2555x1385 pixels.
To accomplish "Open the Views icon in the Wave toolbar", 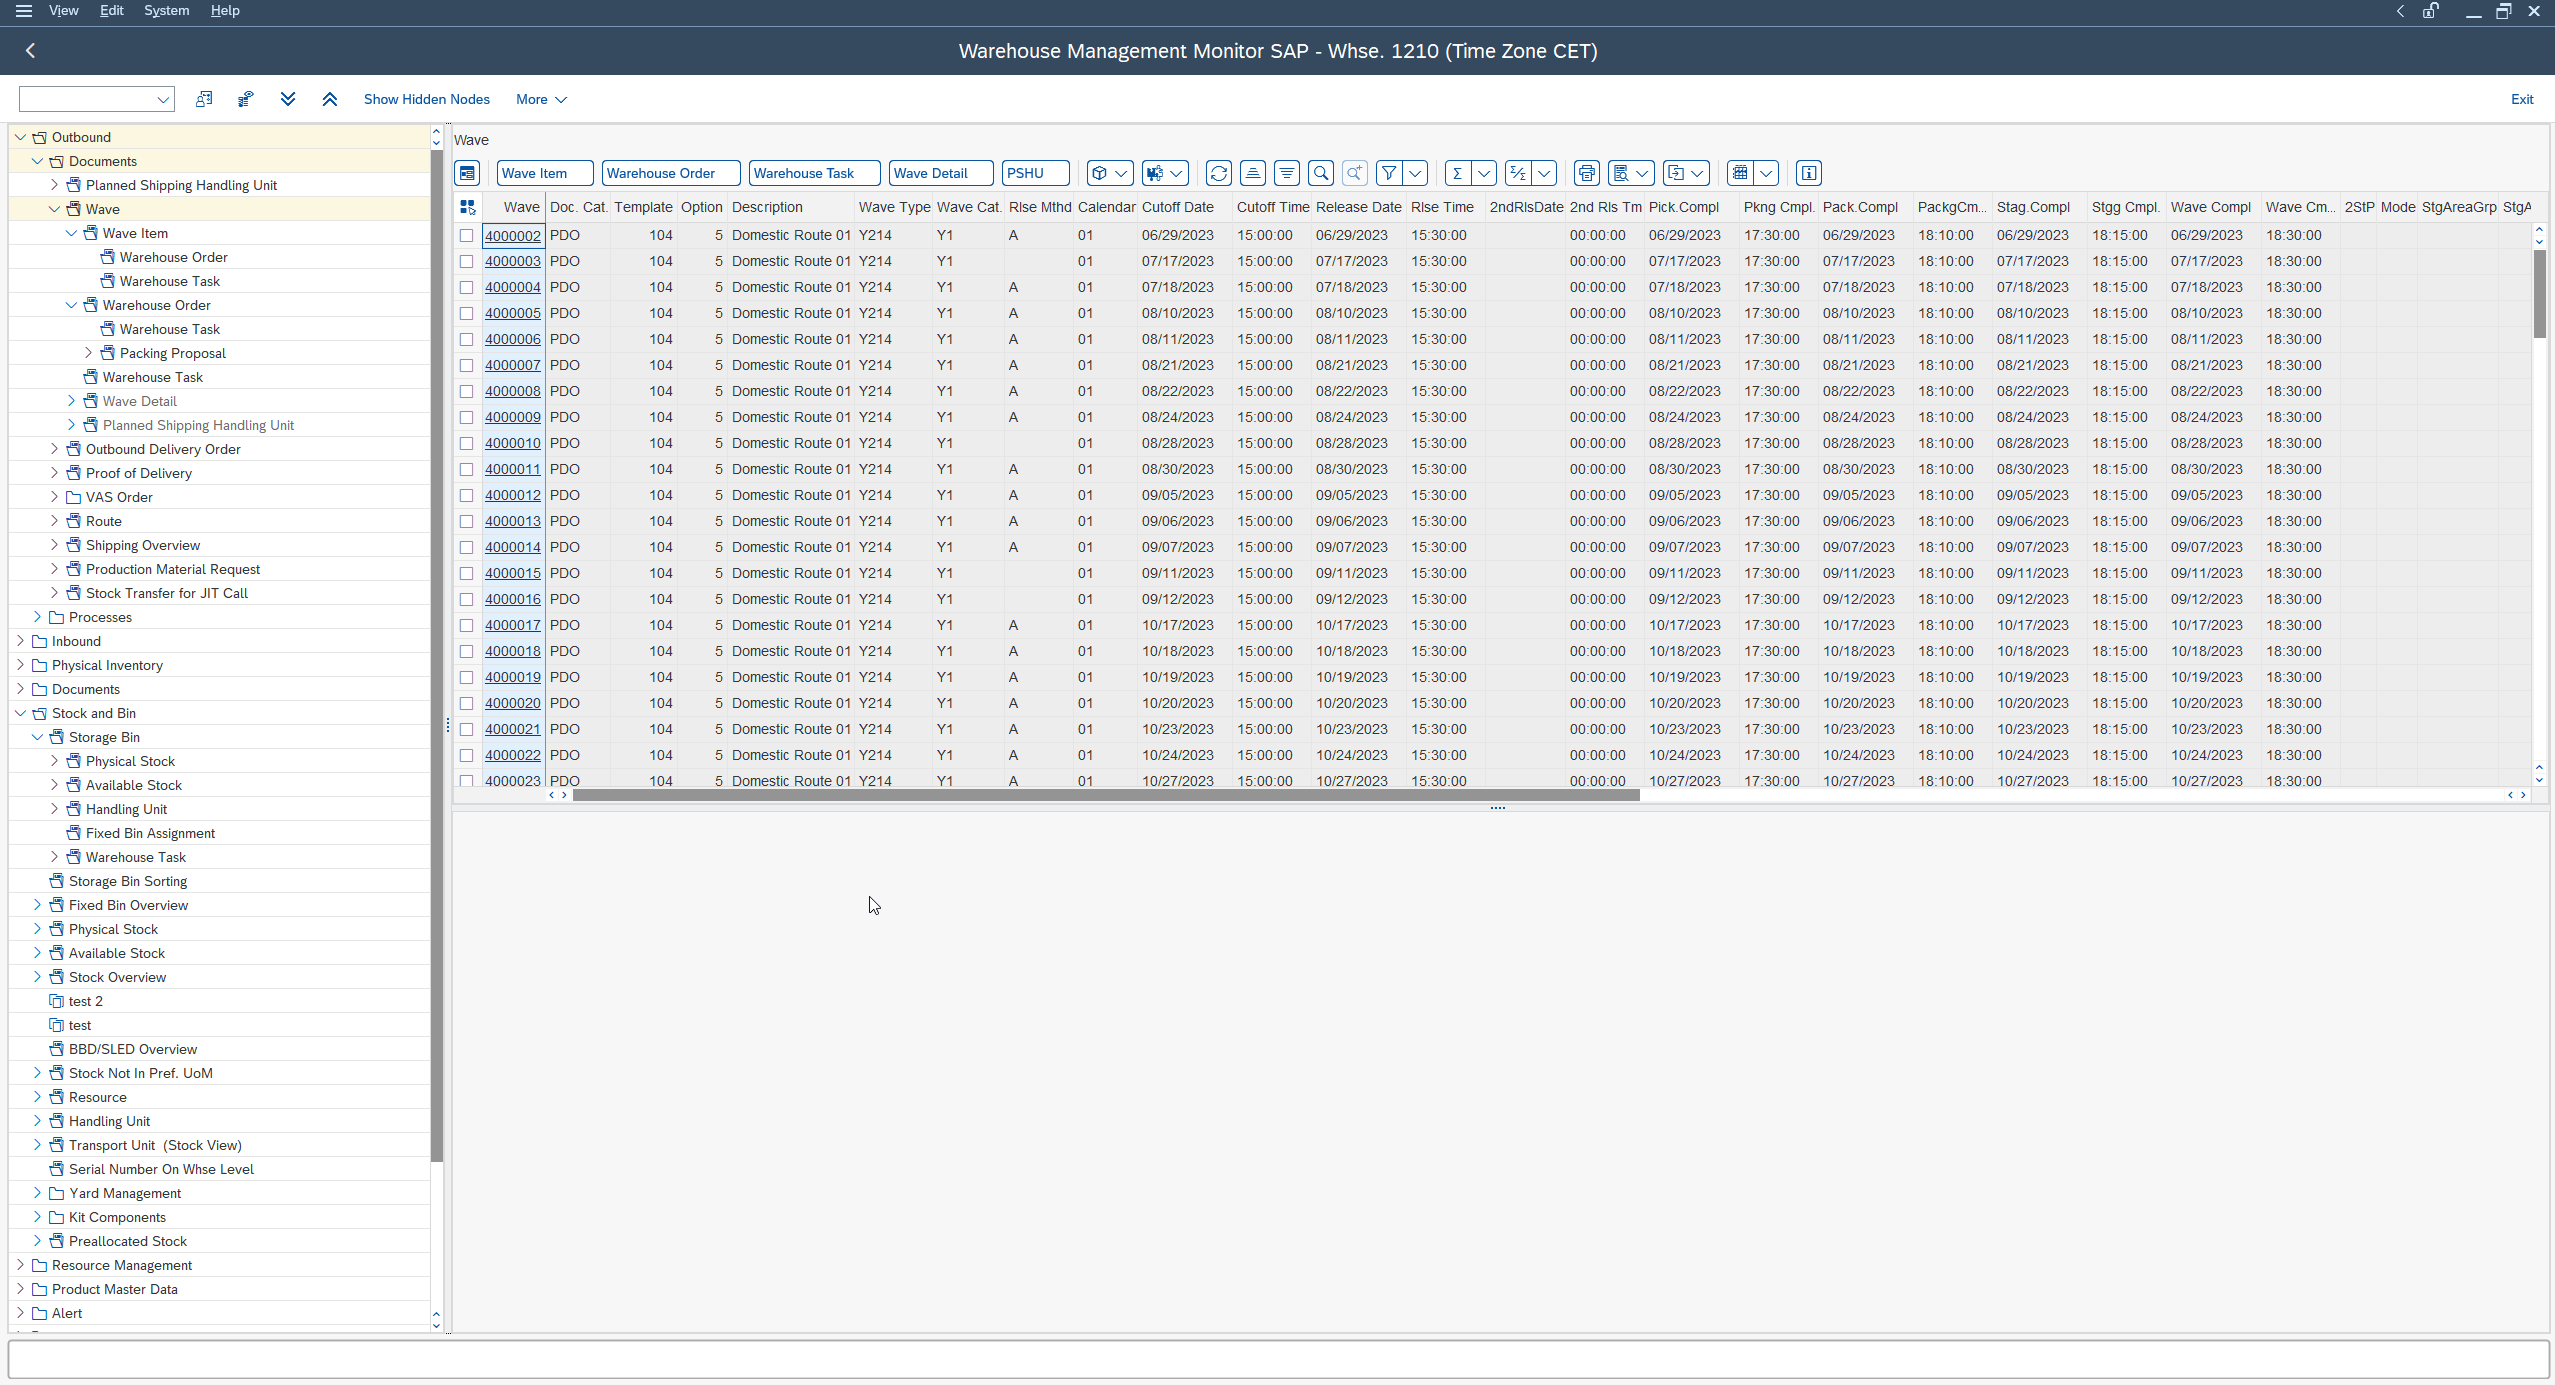I will [1621, 173].
